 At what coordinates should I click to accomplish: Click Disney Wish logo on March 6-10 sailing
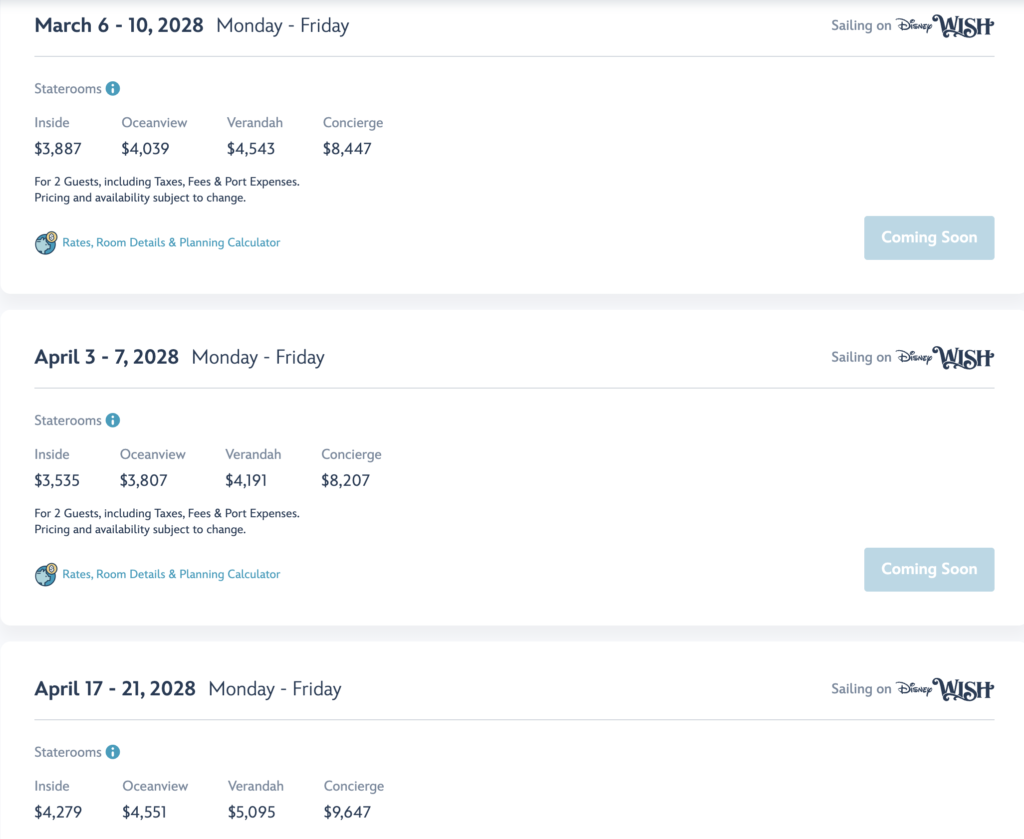(945, 26)
